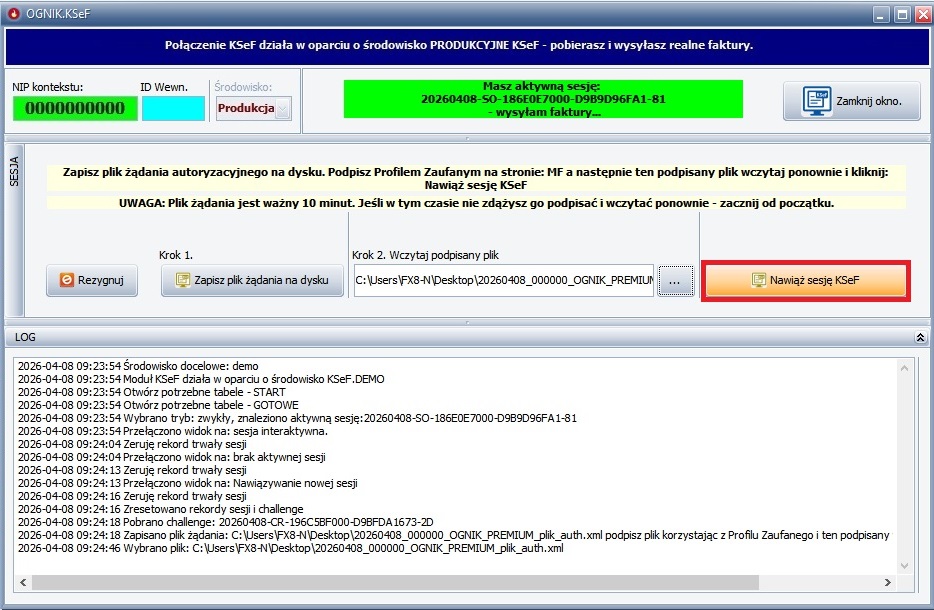Screen dimensions: 934x610
Task: Click the signed file path field
Action: point(503,281)
